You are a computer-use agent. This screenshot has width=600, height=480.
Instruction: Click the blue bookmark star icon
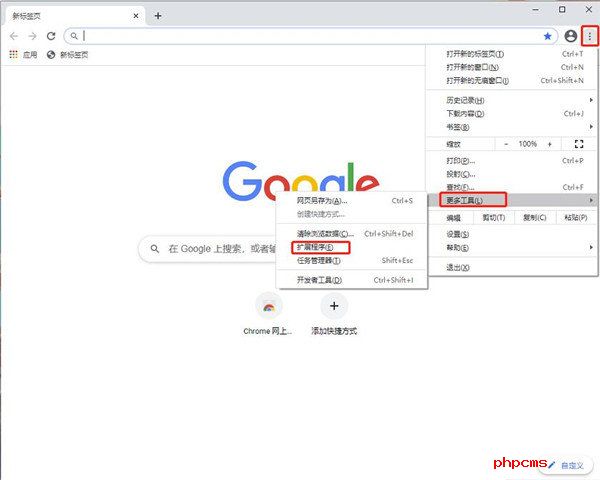548,36
